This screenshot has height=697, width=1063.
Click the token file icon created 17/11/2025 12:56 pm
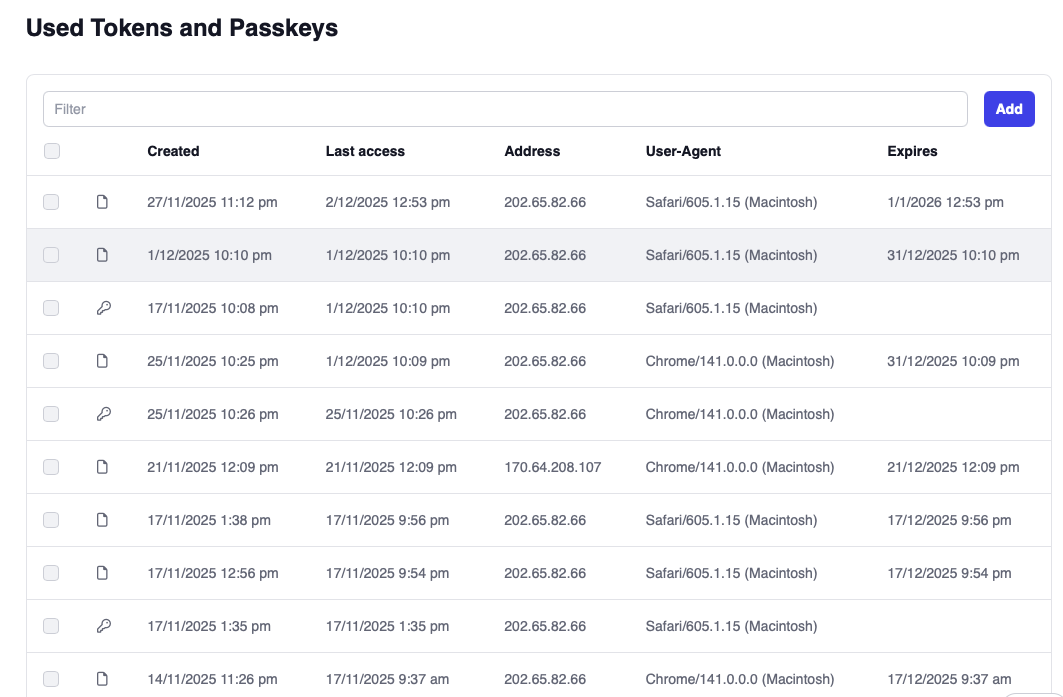[102, 573]
